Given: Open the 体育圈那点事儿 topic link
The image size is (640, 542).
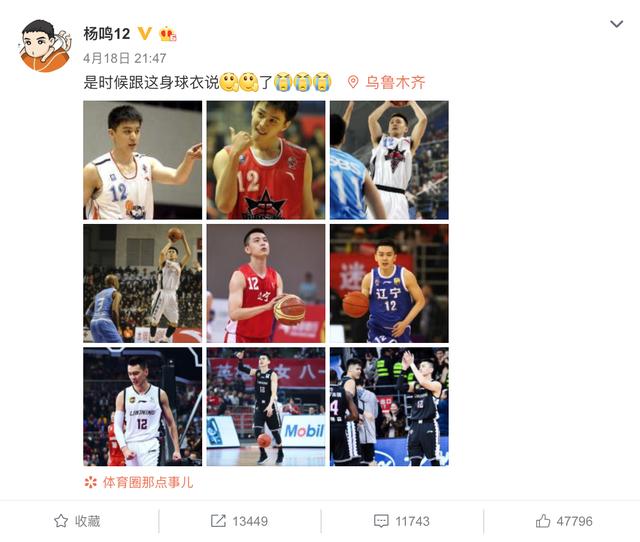Looking at the screenshot, I should tap(147, 482).
